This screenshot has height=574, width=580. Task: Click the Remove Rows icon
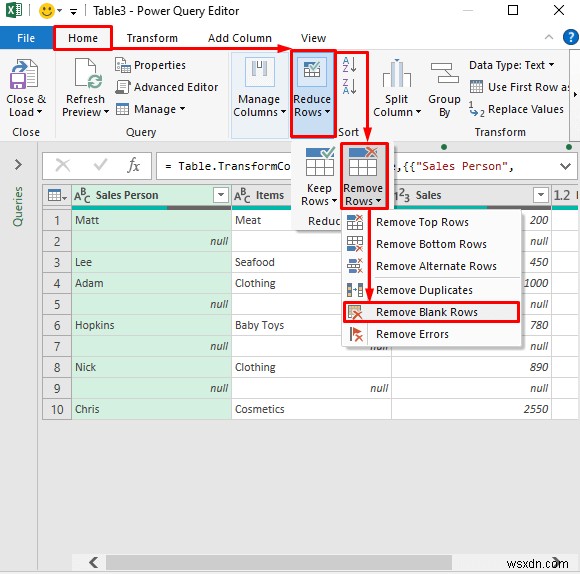pos(363,162)
